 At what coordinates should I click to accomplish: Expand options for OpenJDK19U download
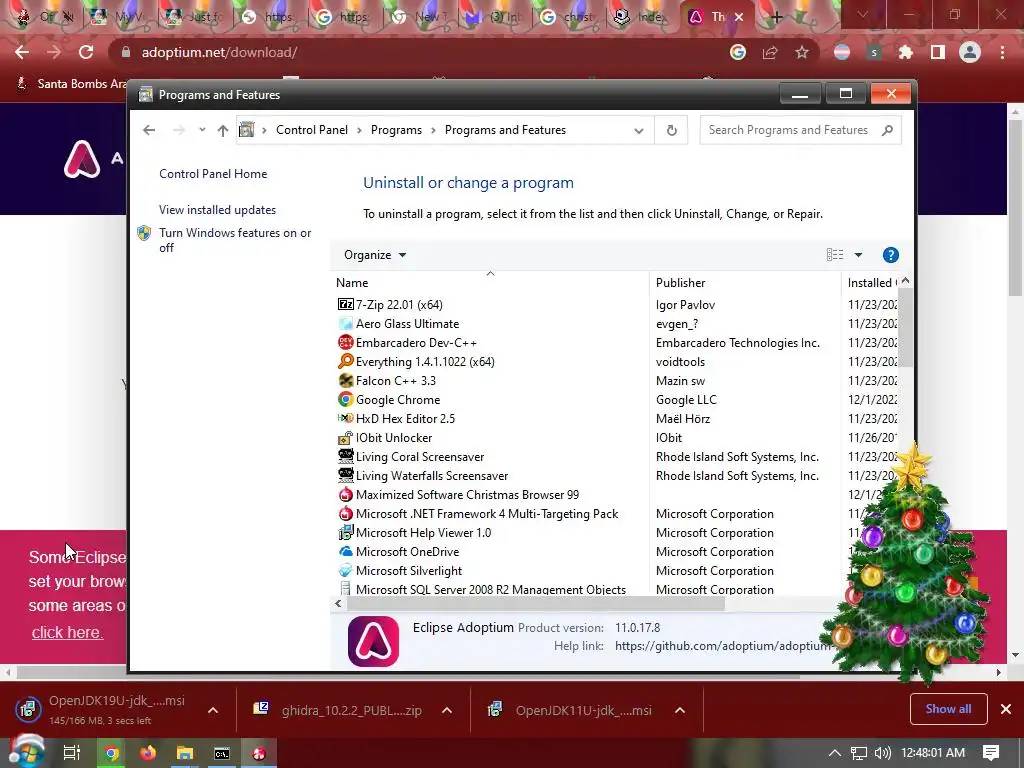213,710
